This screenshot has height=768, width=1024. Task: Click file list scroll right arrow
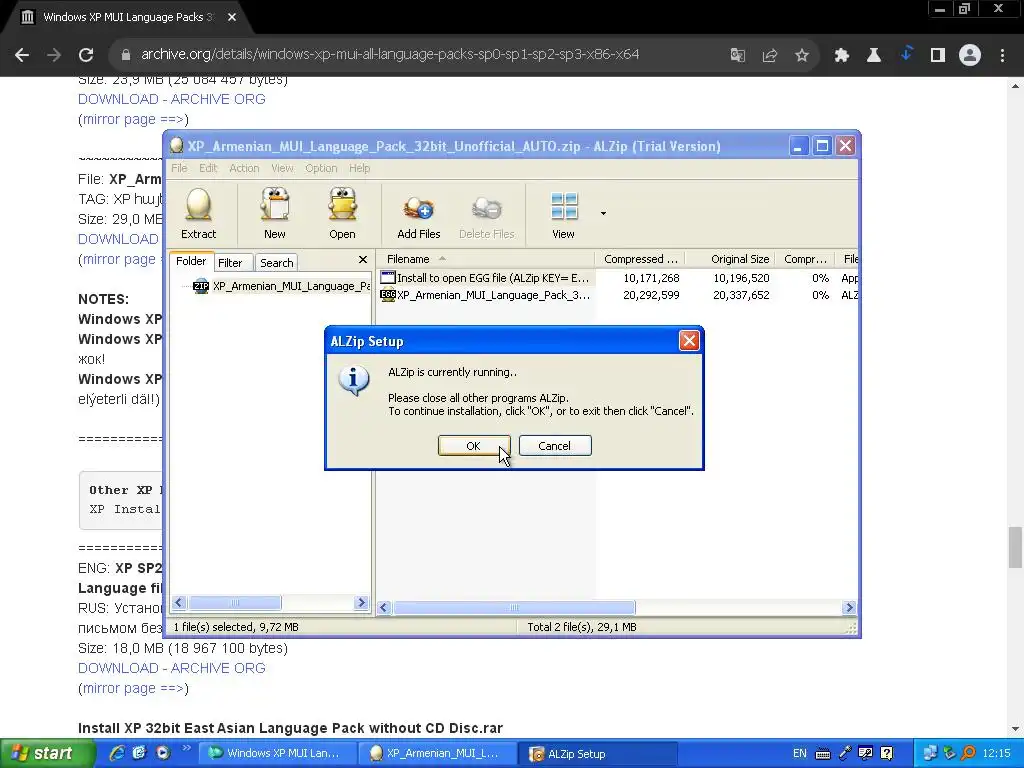[x=849, y=607]
